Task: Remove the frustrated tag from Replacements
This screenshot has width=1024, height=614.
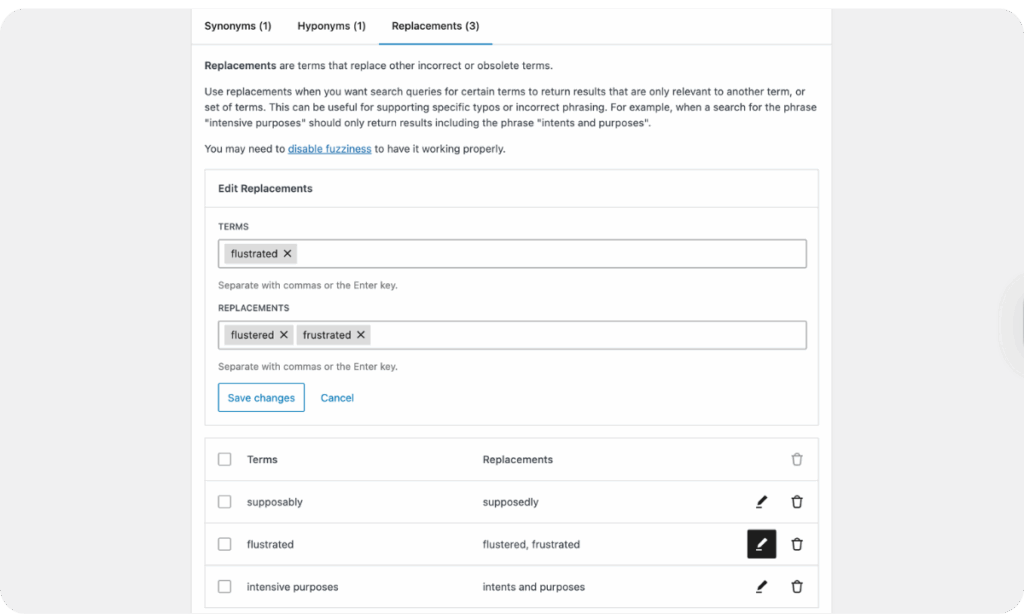Action: tap(360, 334)
